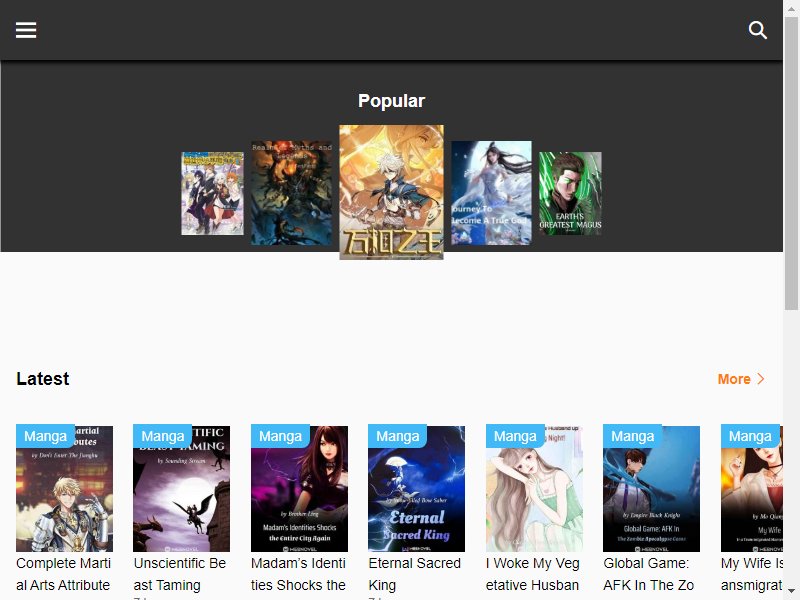This screenshot has height=600, width=800.
Task: Open the hamburger navigation menu
Action: click(26, 30)
